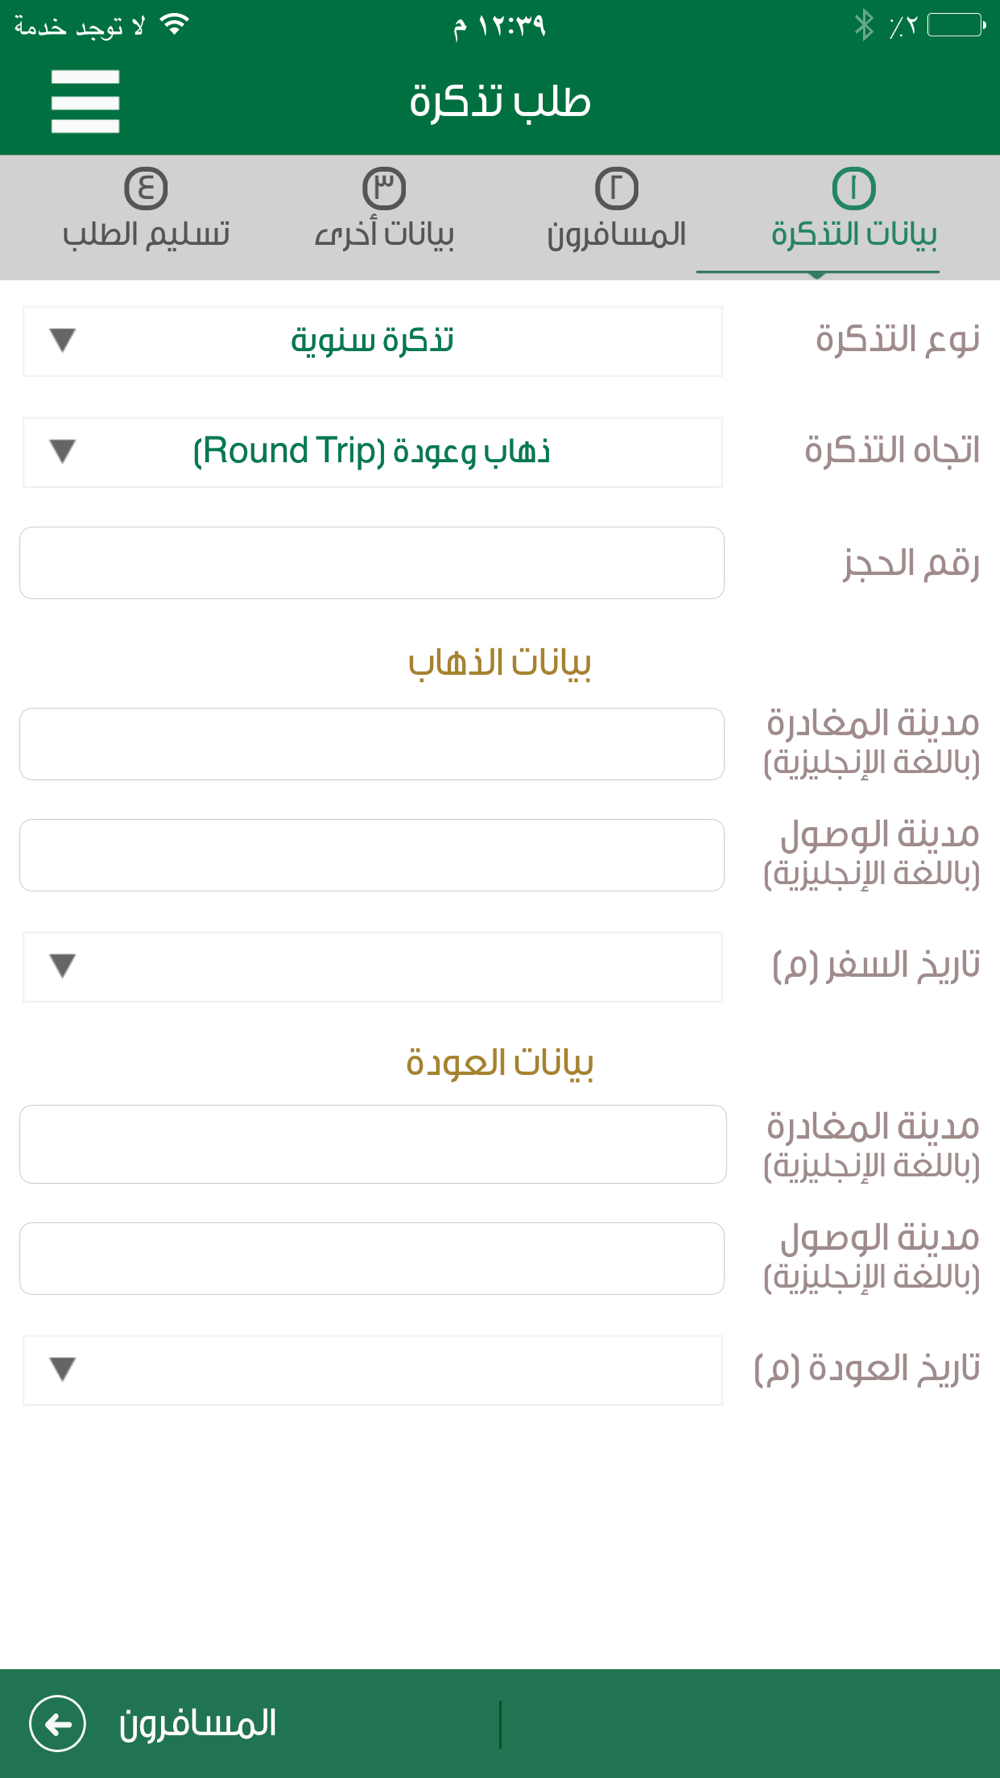The height and width of the screenshot is (1778, 1000).
Task: Tap the step 3 circle icon
Action: [384, 188]
